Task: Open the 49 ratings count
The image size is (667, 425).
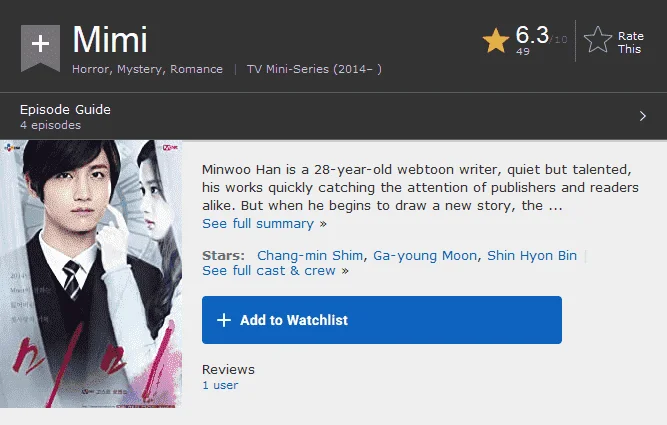Action: 523,51
